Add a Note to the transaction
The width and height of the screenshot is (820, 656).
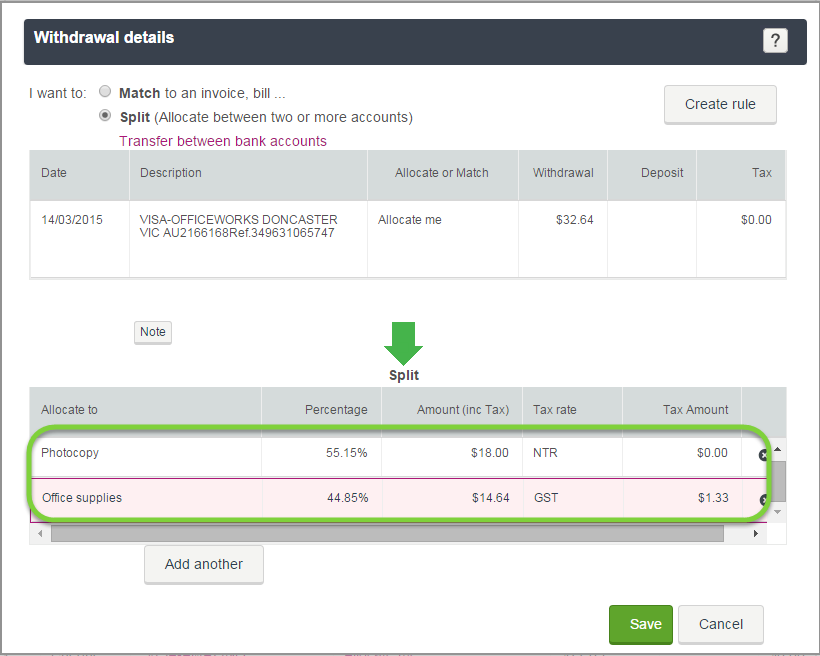(153, 332)
